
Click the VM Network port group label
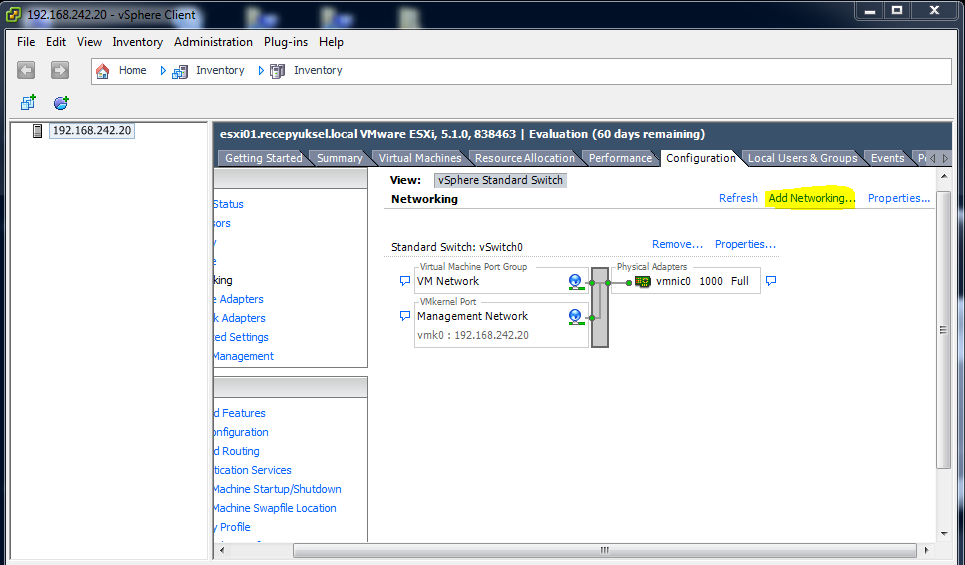(447, 281)
